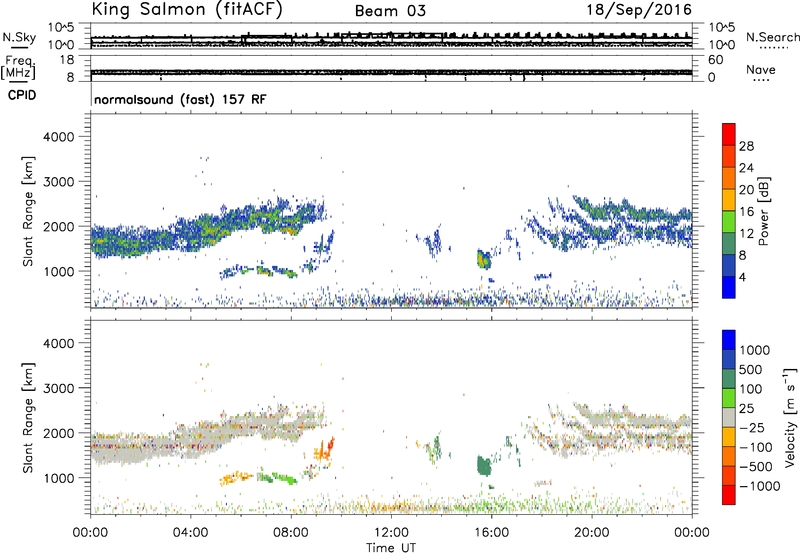
Task: Click the date '18/Sep/2016'
Action: click(x=639, y=10)
